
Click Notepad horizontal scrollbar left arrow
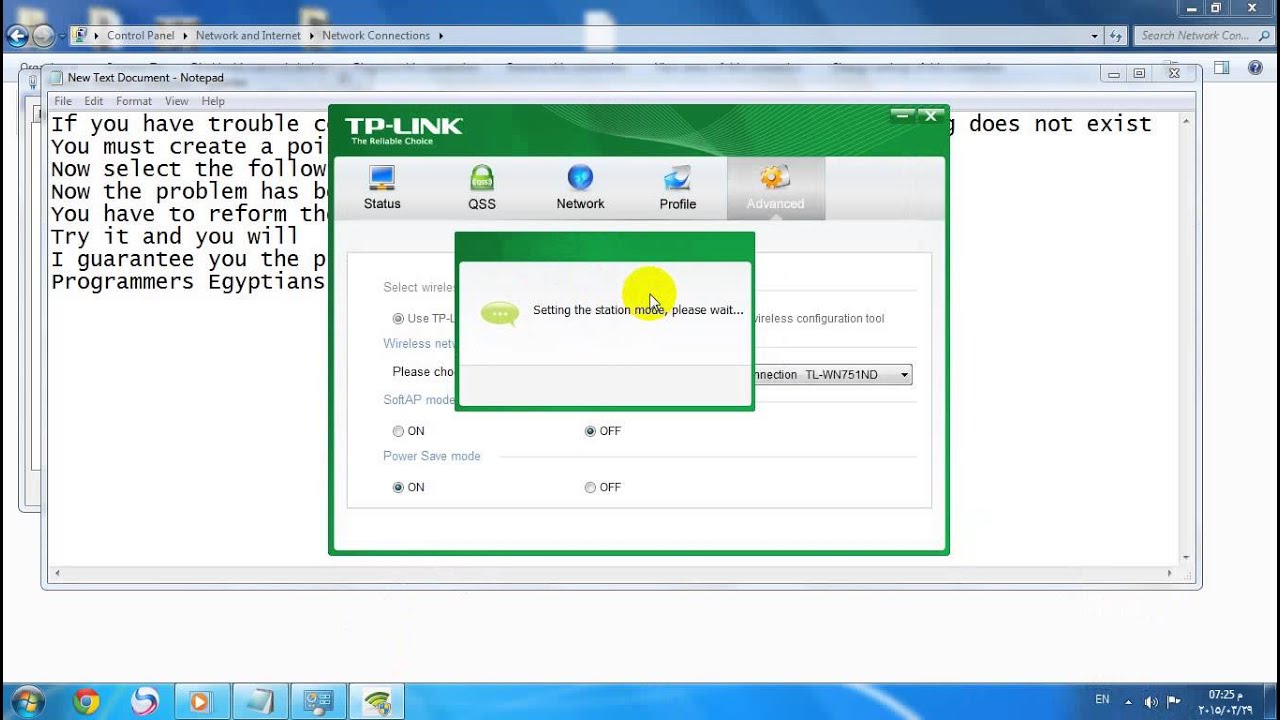tap(58, 574)
